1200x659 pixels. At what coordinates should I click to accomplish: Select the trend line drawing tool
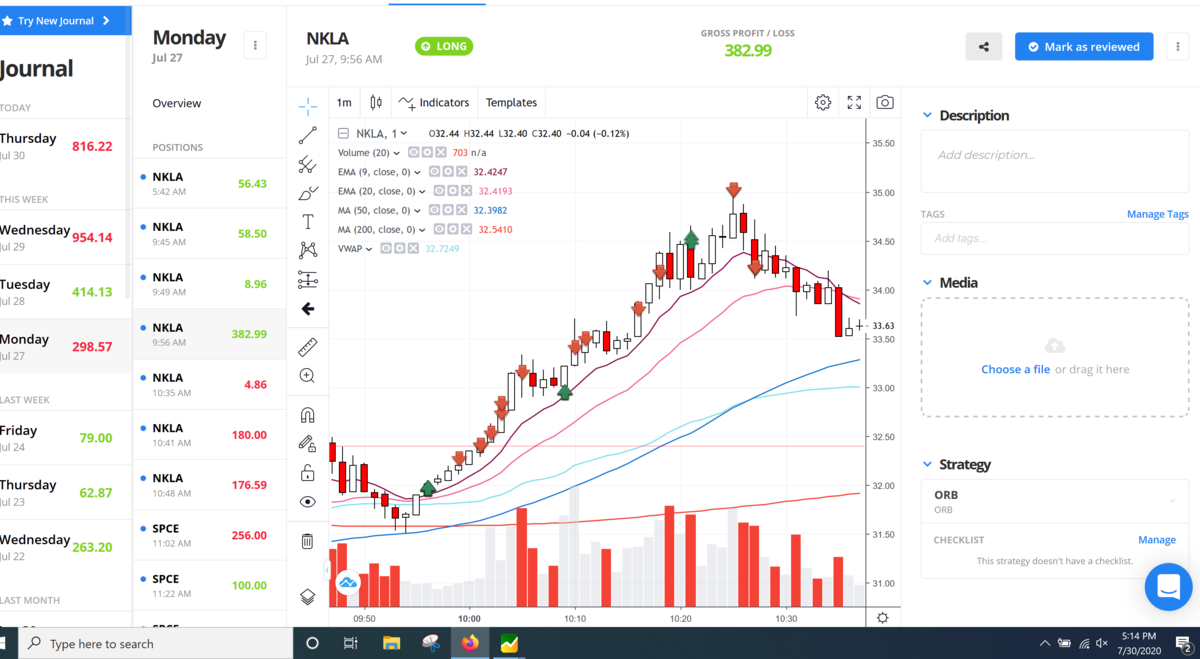(308, 136)
